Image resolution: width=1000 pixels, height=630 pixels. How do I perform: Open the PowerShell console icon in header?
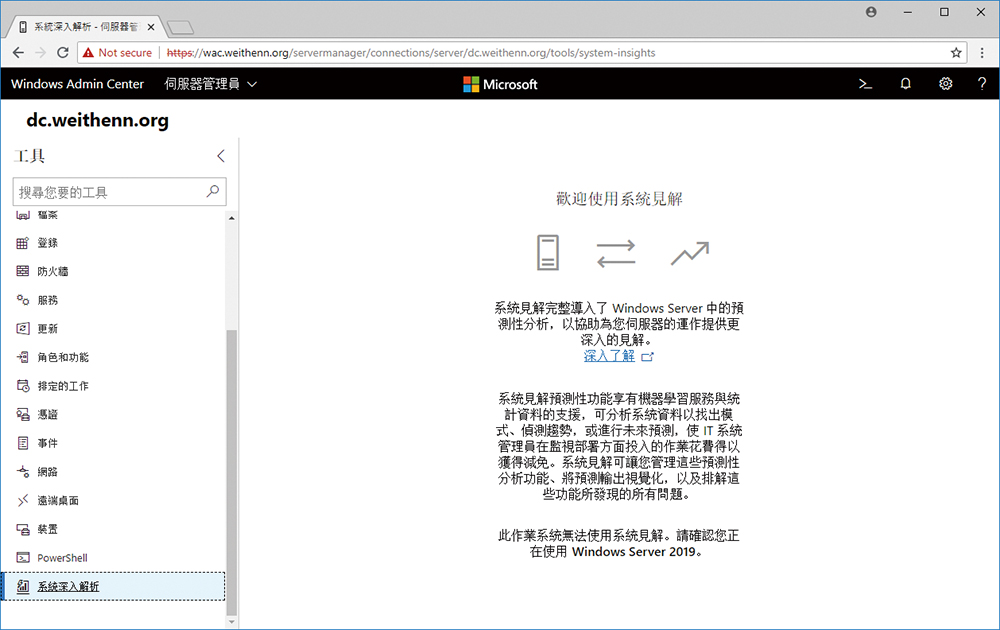click(x=865, y=84)
